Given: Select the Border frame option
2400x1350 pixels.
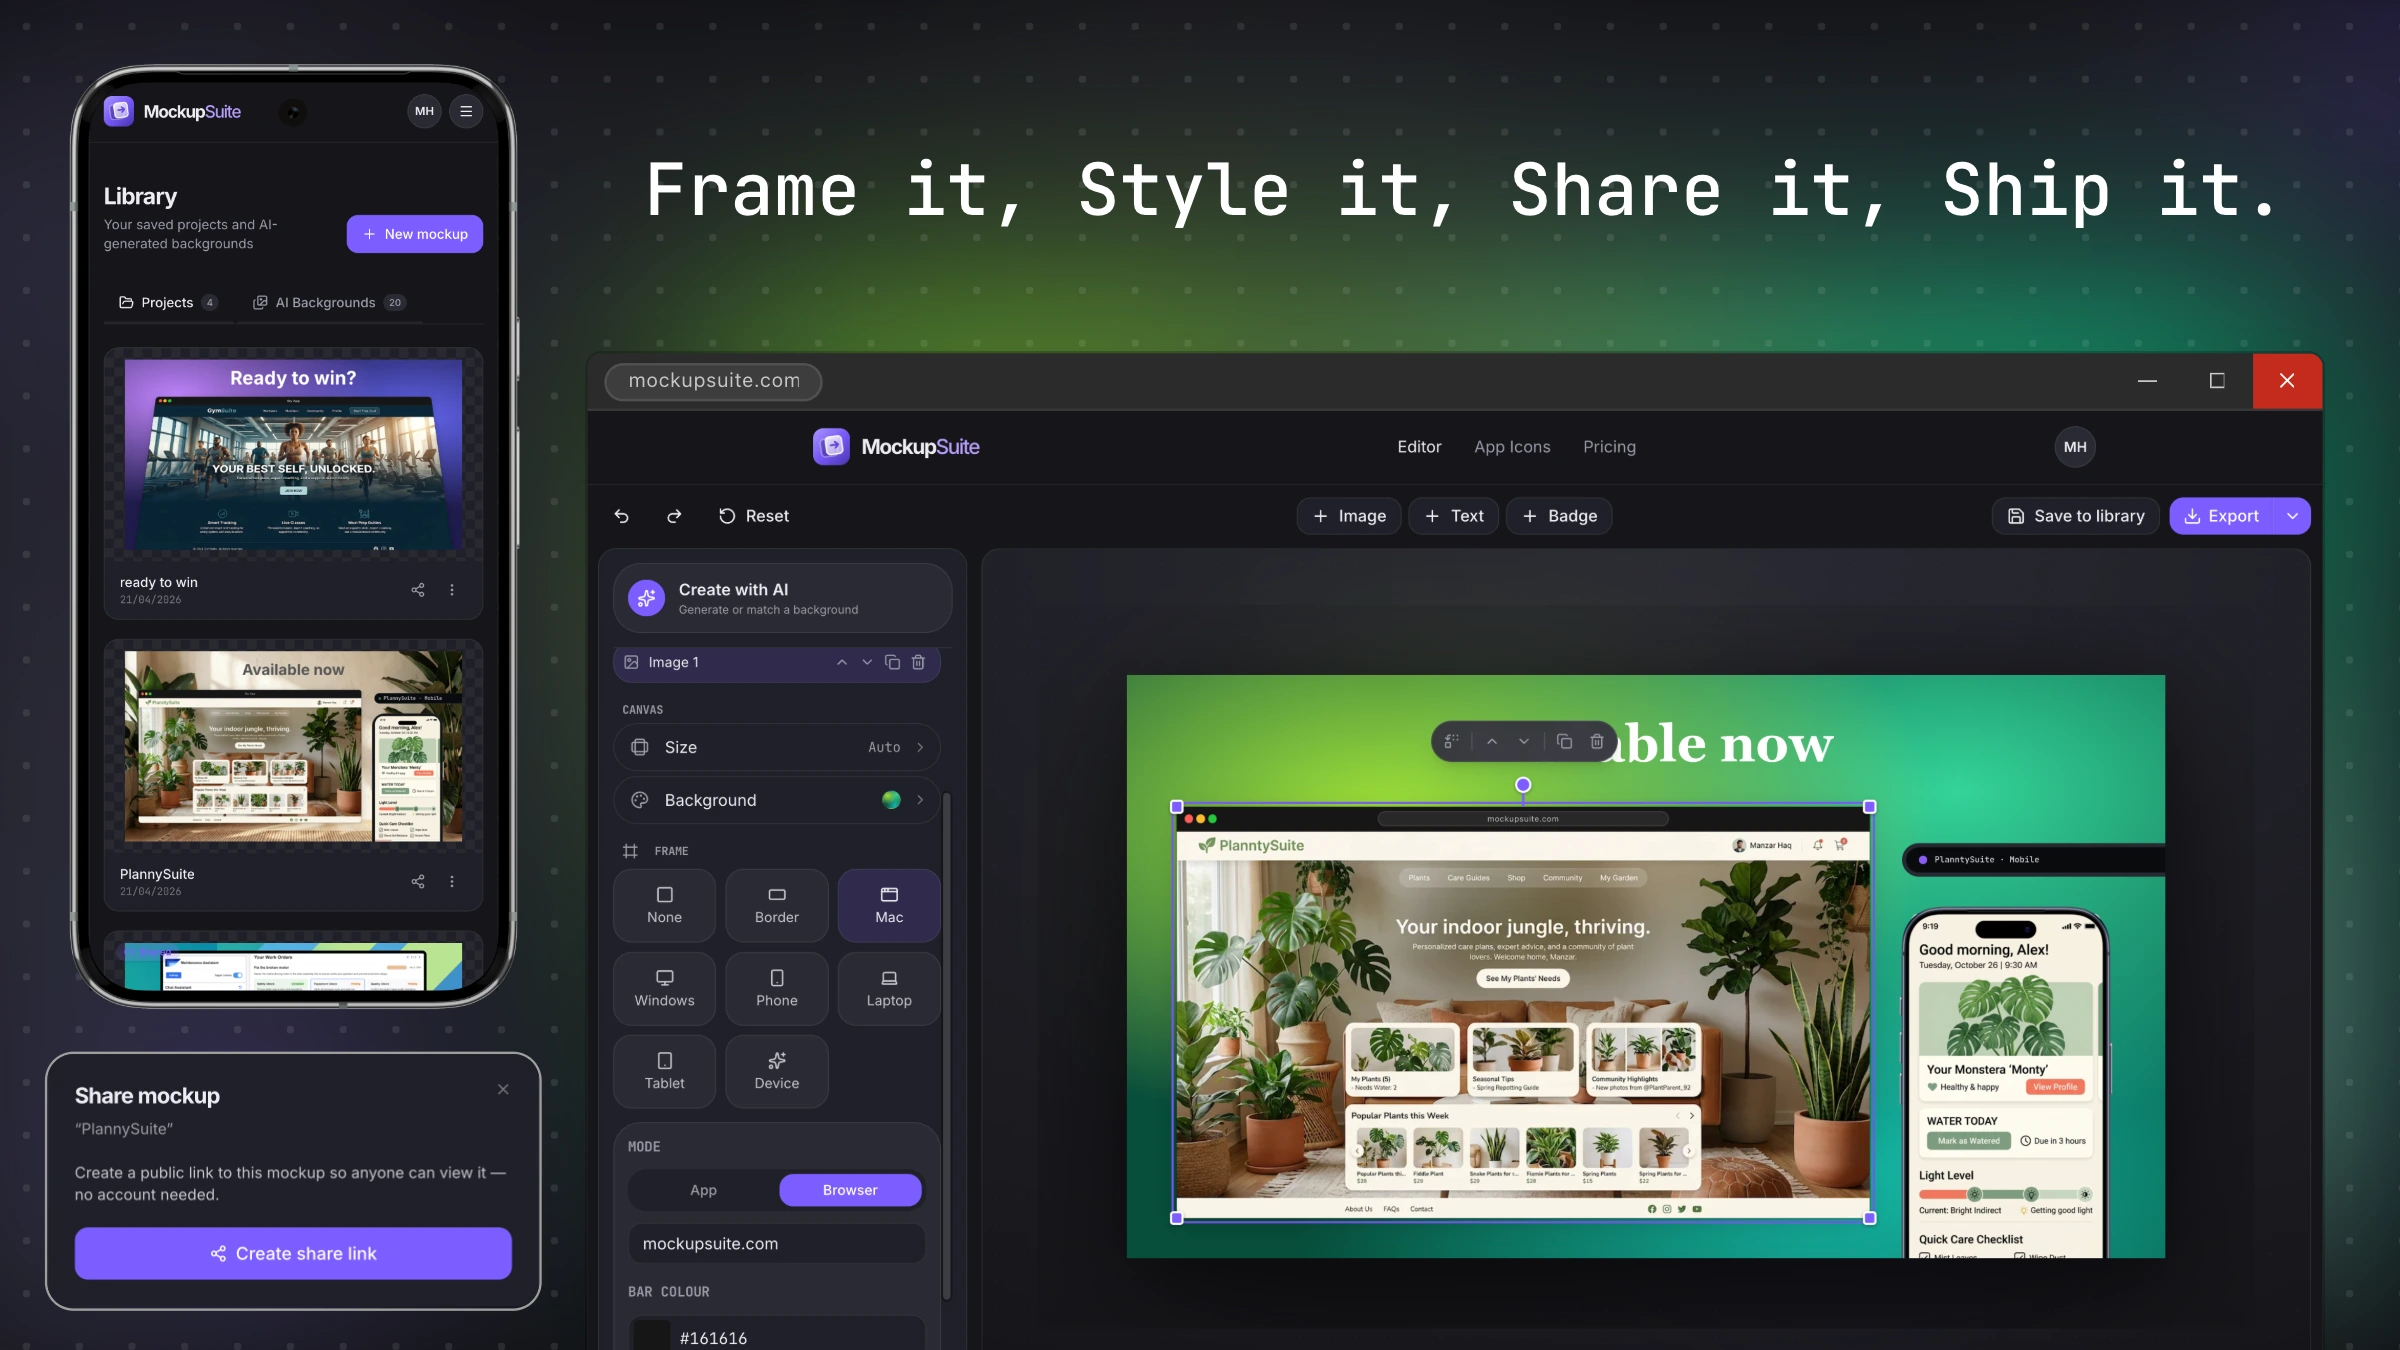Looking at the screenshot, I should [x=777, y=905].
